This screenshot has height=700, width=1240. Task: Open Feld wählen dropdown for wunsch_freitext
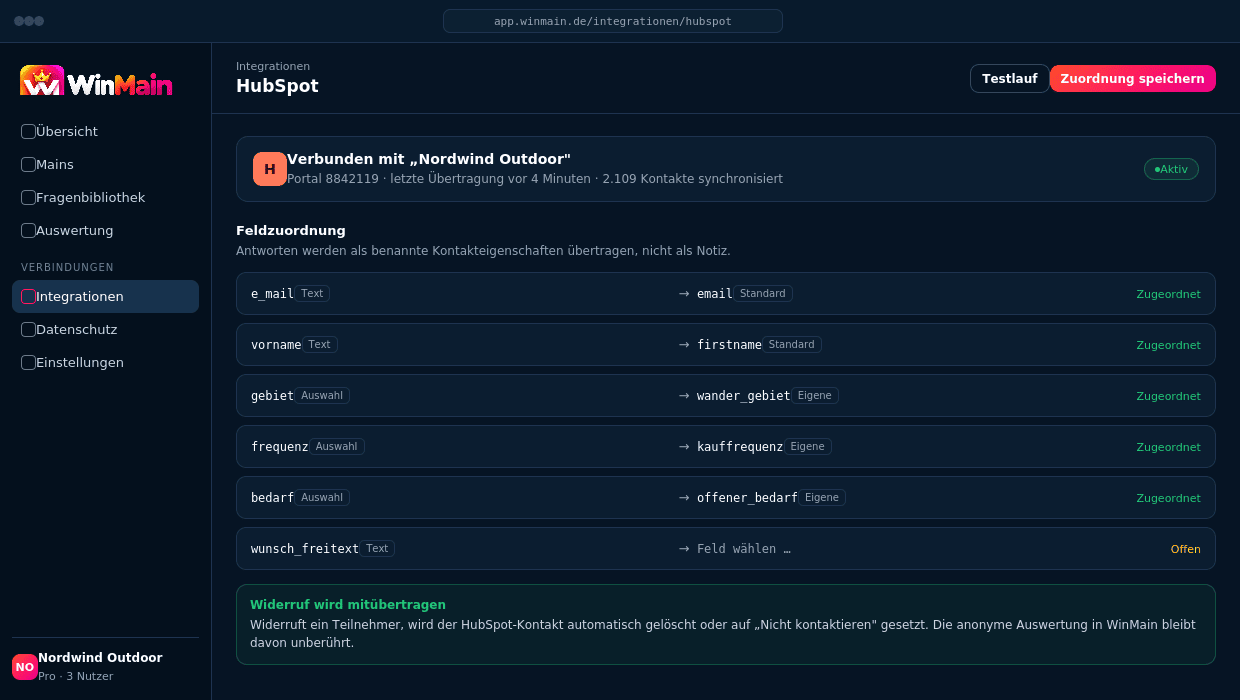(x=744, y=549)
